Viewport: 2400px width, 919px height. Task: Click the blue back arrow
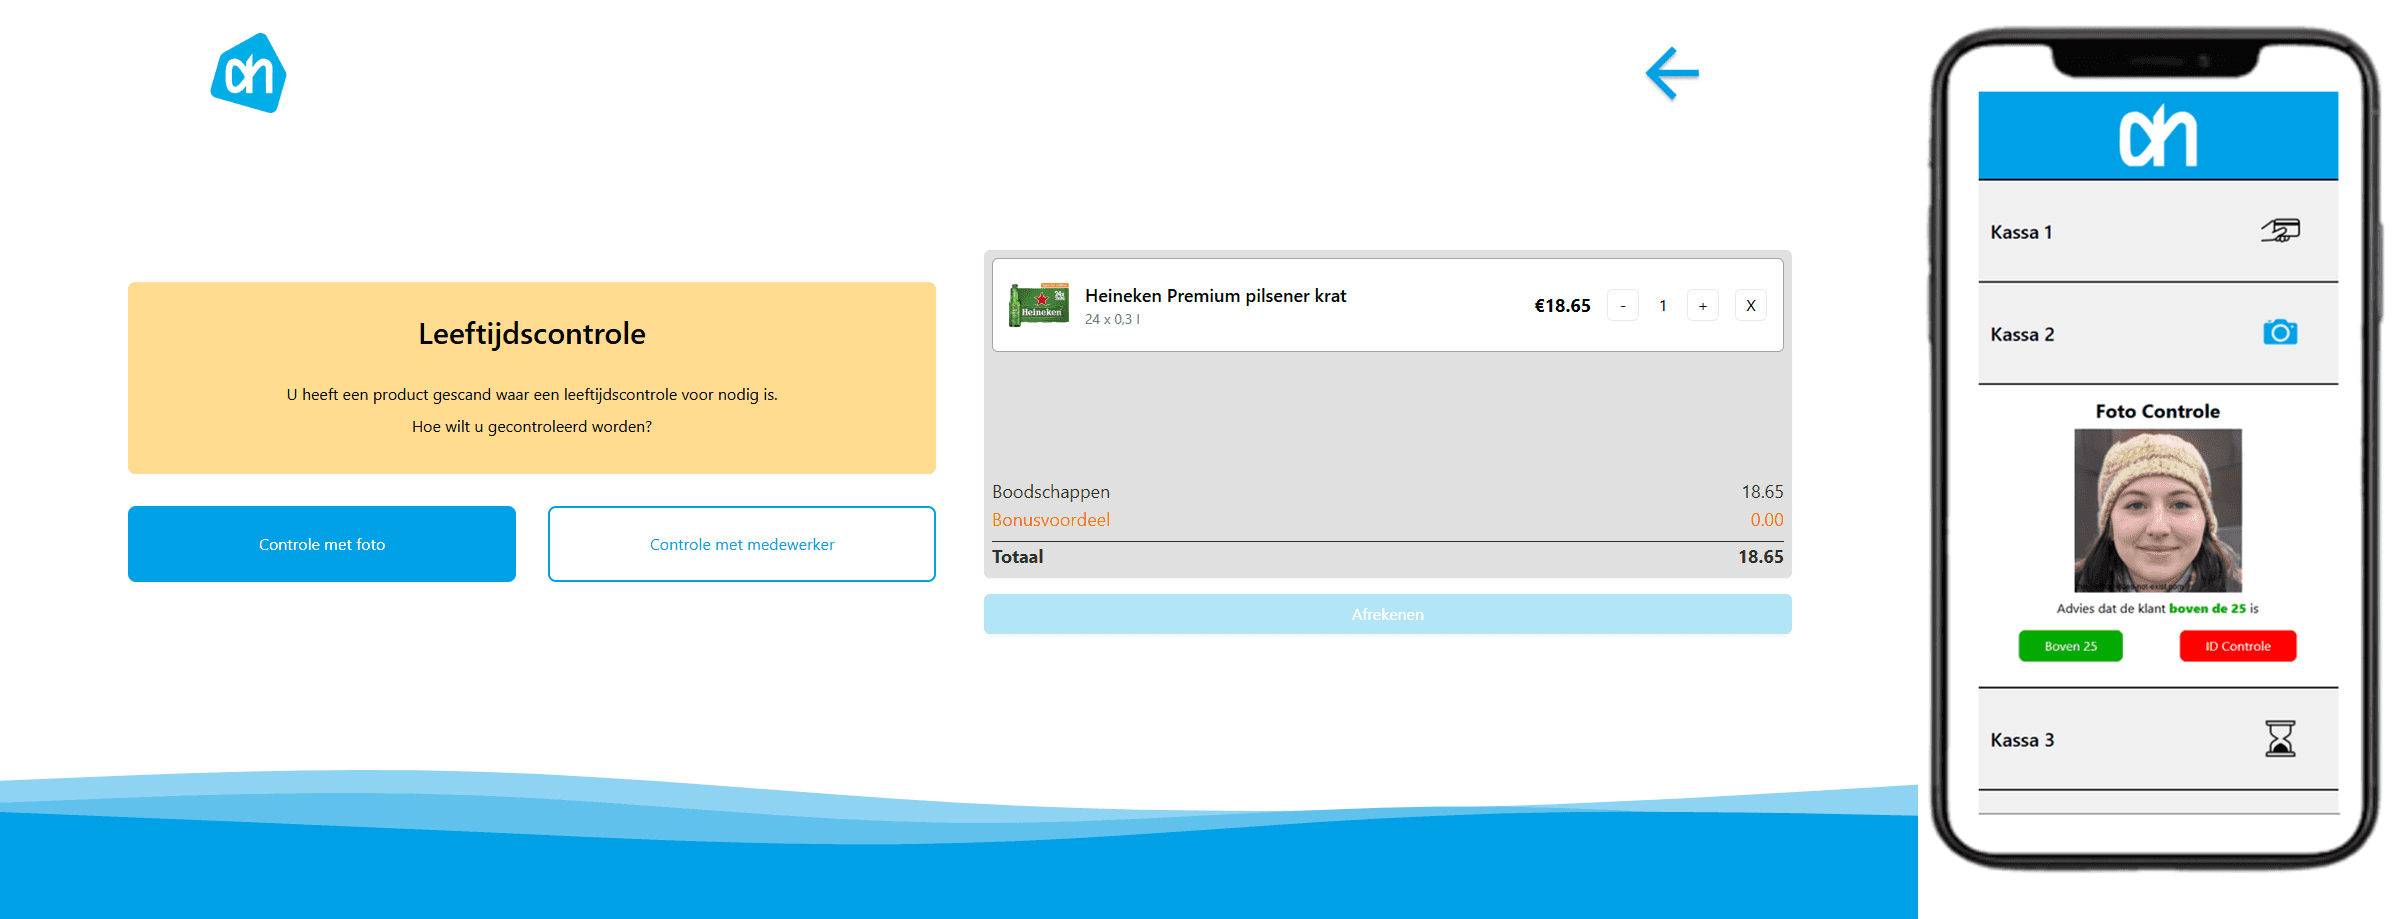(x=1672, y=73)
